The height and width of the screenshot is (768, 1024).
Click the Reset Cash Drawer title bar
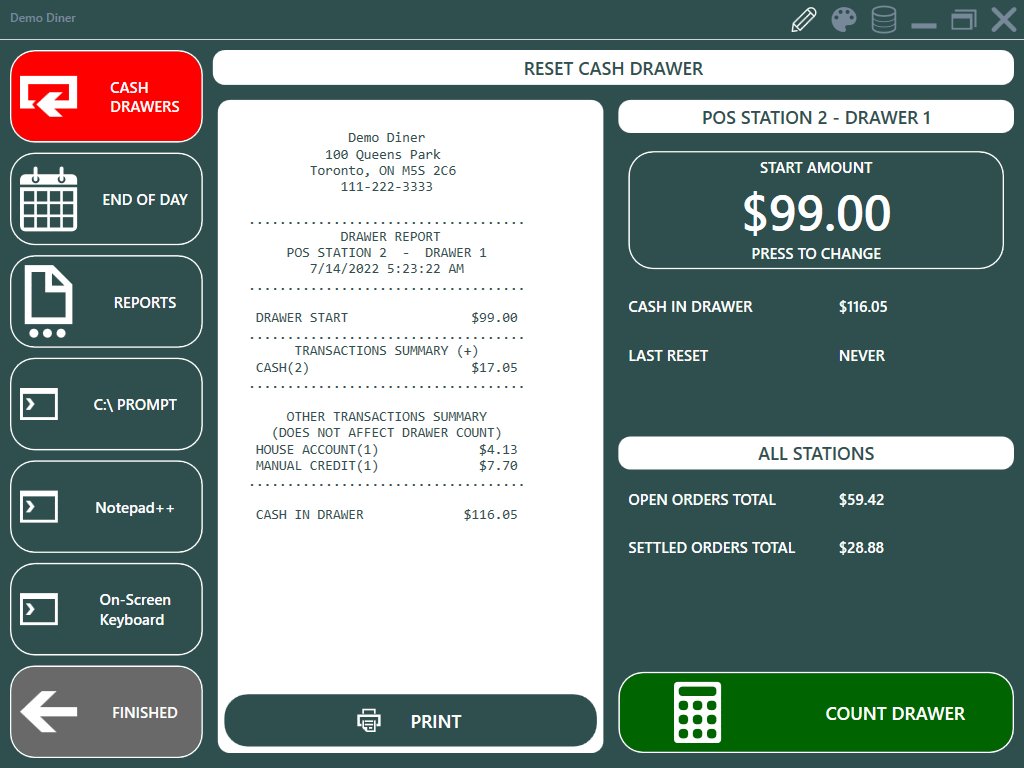(x=613, y=69)
